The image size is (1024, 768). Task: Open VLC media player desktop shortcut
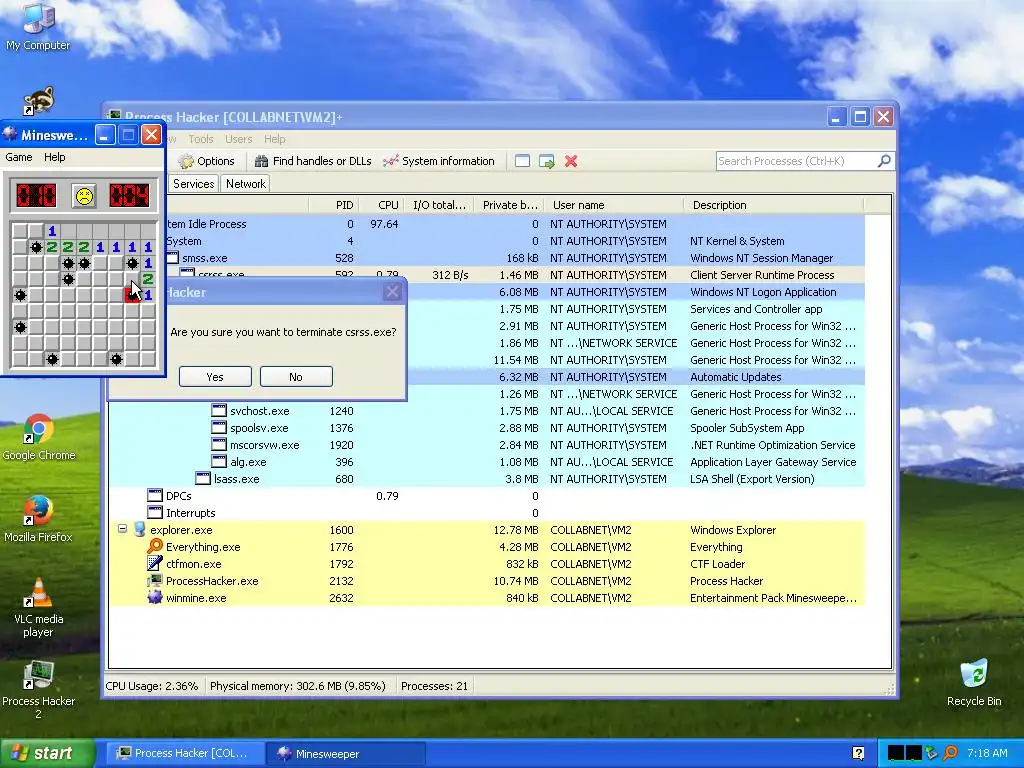point(38,607)
